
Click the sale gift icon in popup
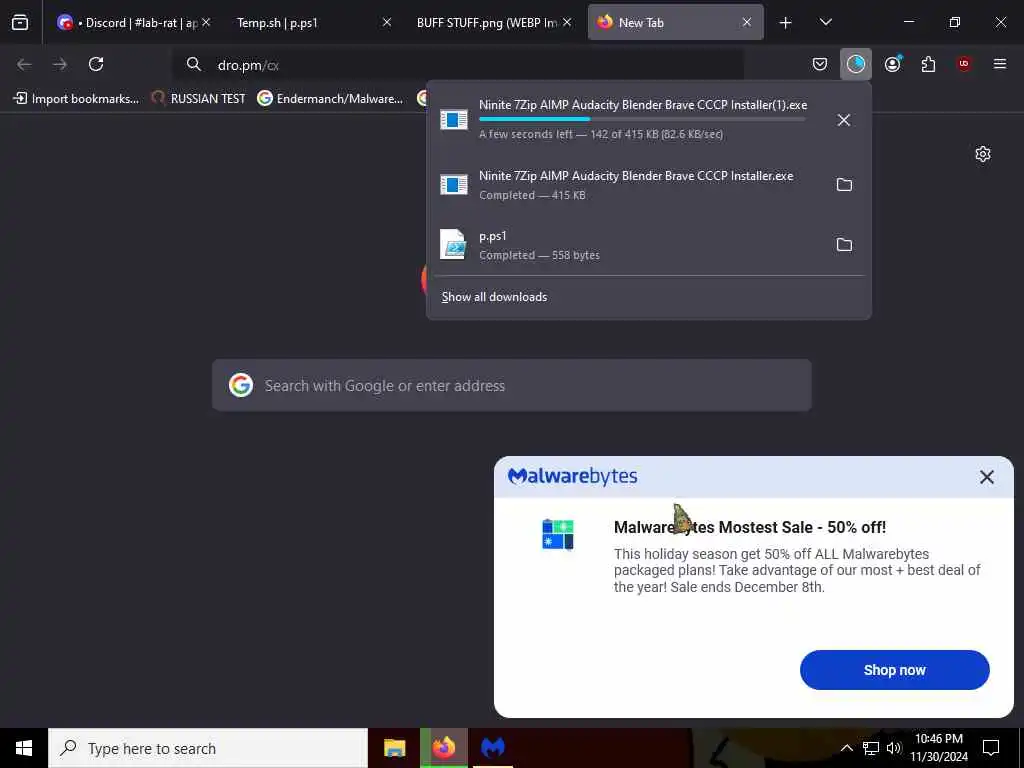pos(558,534)
